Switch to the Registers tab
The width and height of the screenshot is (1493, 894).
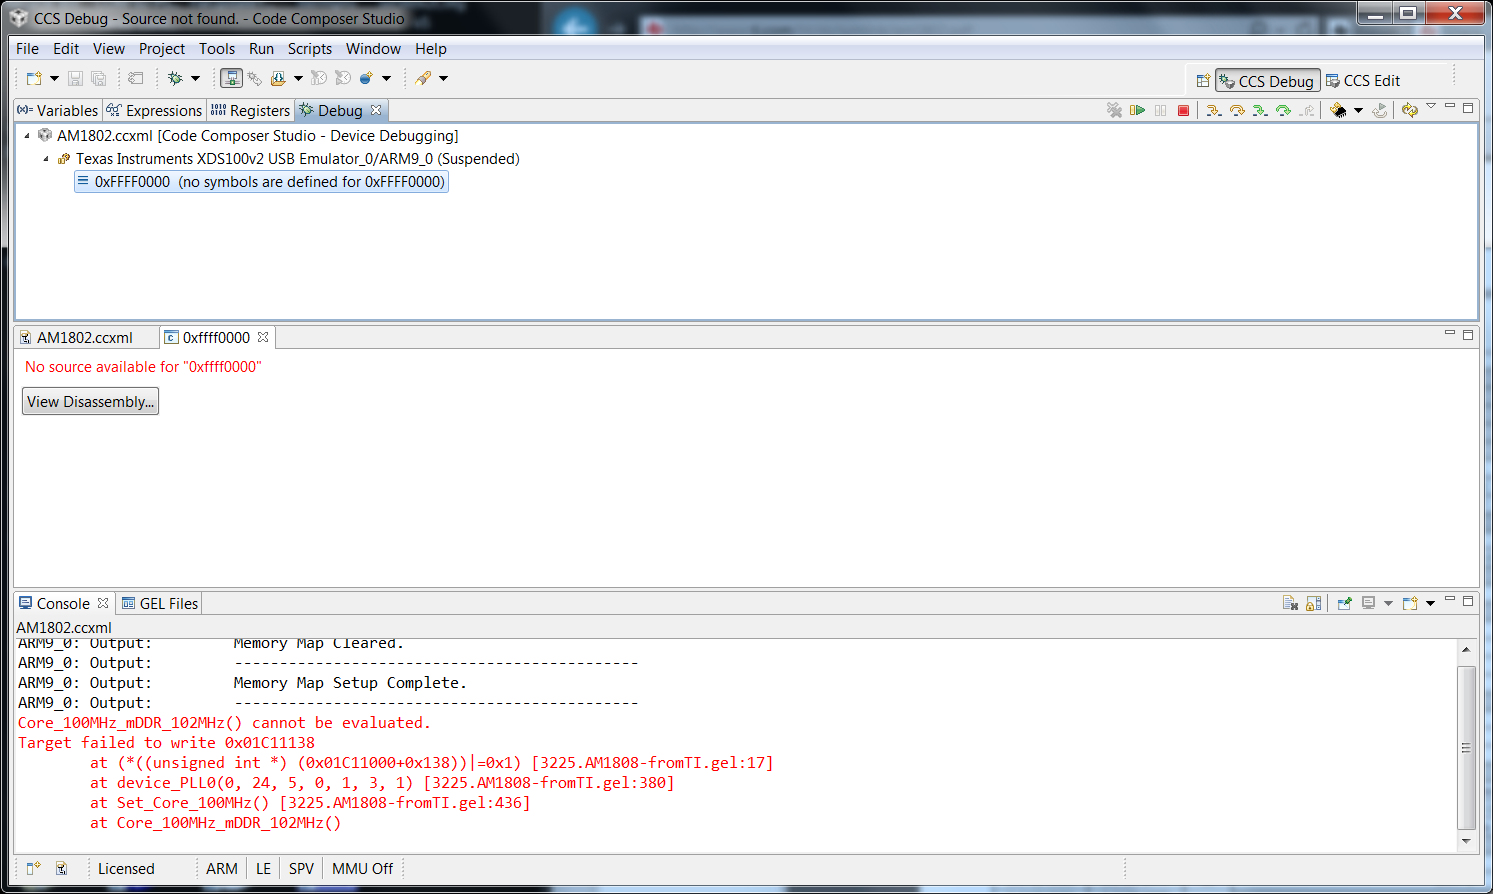tap(251, 111)
